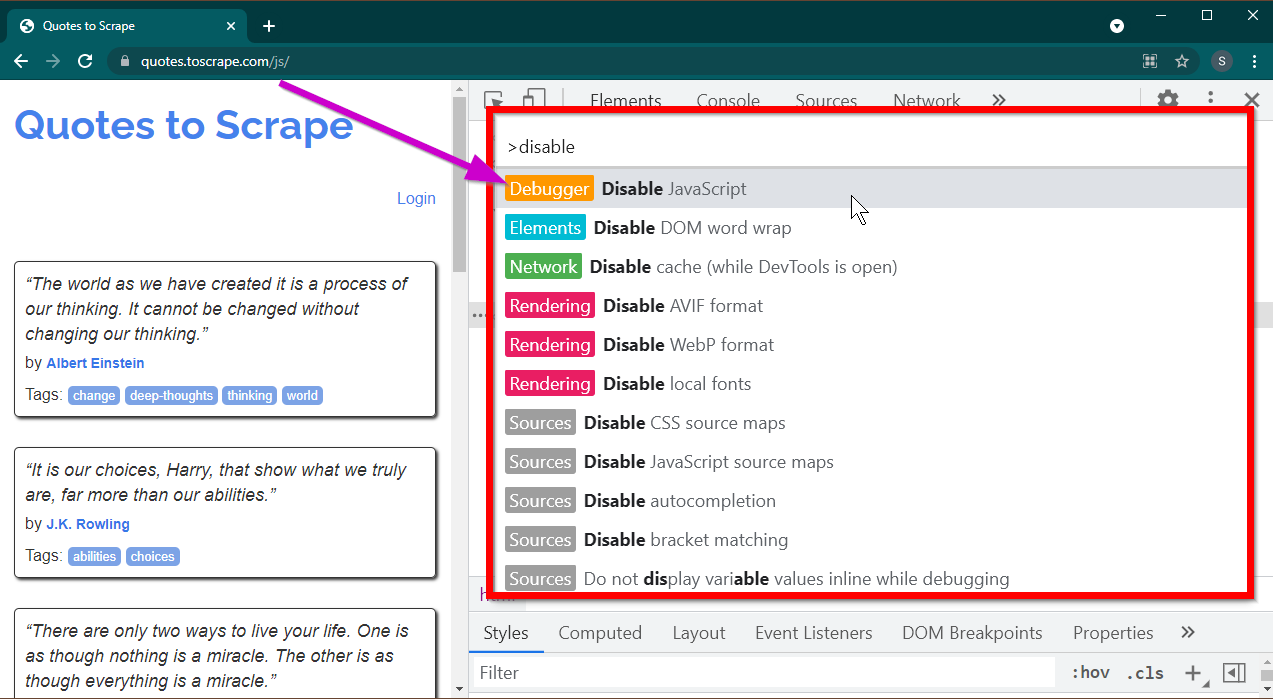Select Disable CSS source maps command
The width and height of the screenshot is (1273, 699).
872,423
